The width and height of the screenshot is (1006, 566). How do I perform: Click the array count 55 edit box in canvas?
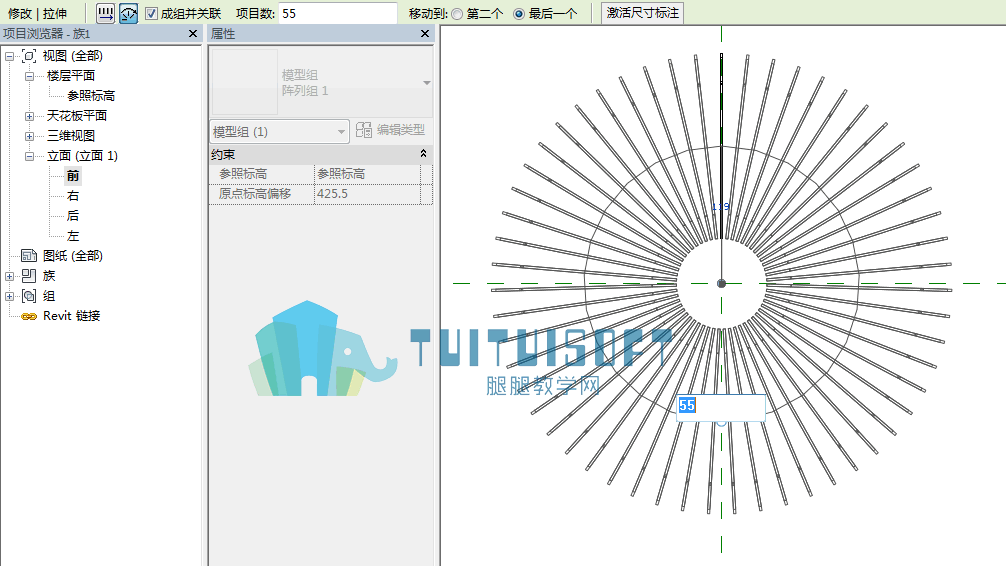pos(721,406)
